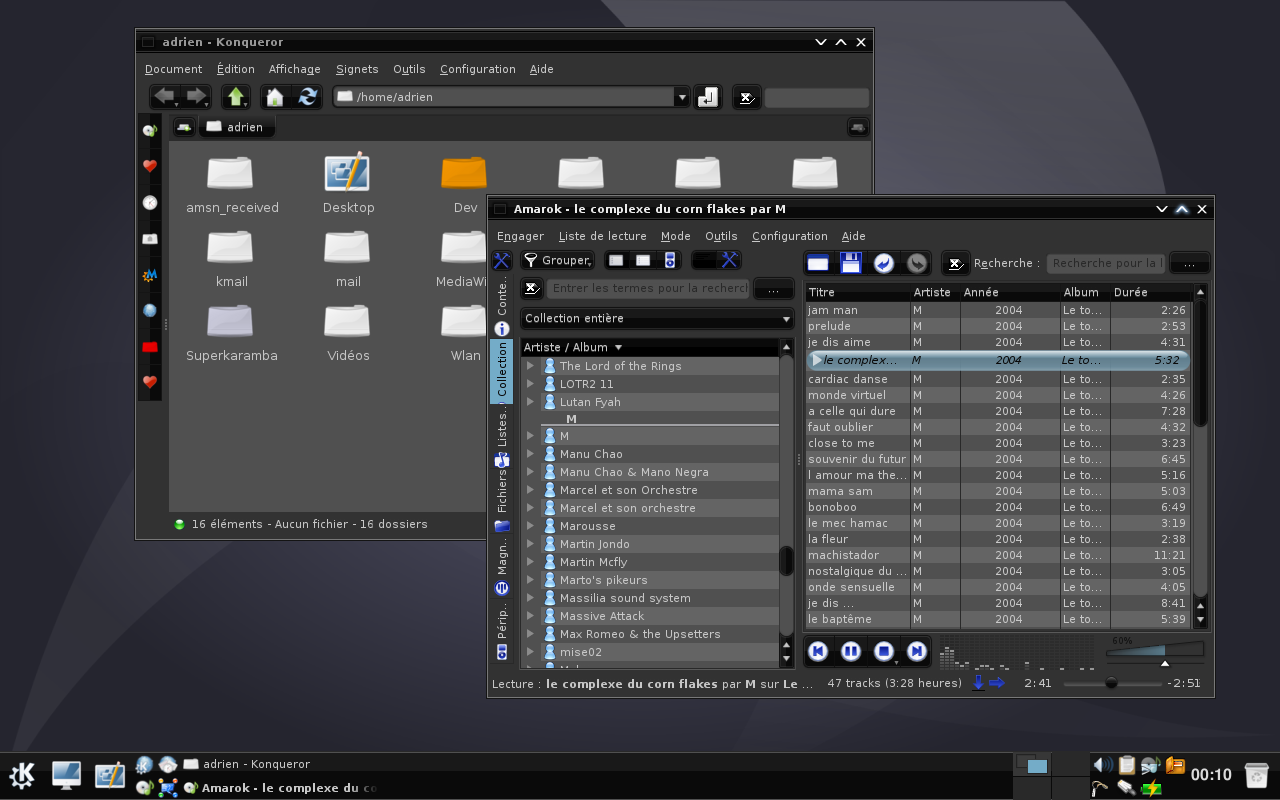
Task: Expand The Lord of the Rings artist
Action: click(530, 366)
